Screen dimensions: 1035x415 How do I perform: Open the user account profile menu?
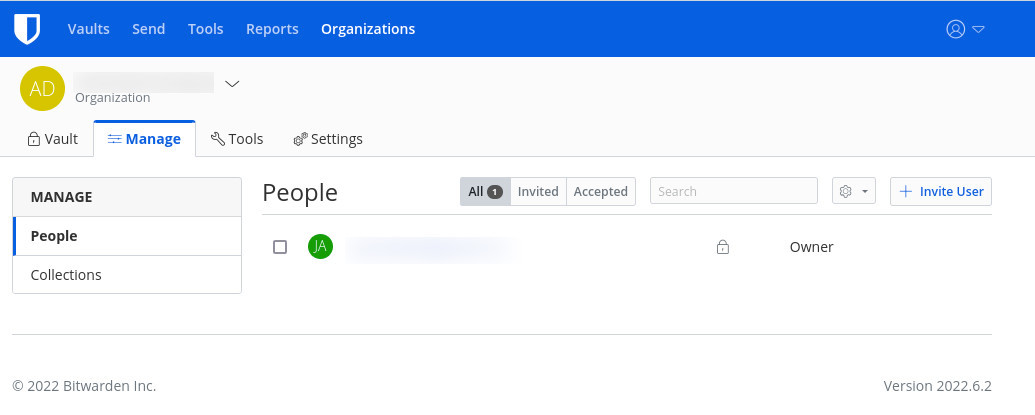click(x=965, y=29)
